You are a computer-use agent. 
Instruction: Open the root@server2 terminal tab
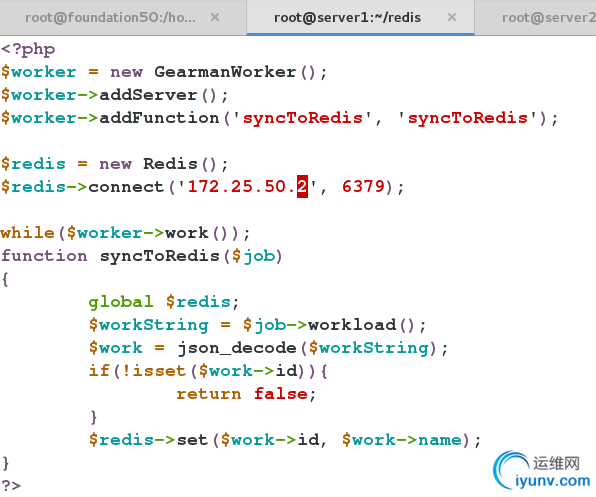click(x=548, y=17)
